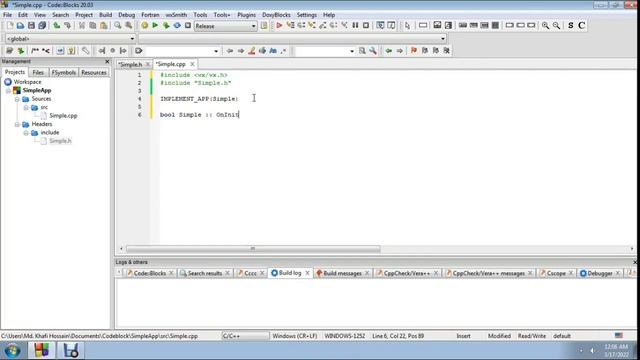Screen dimensions: 640x360
Task: Click the Open file folder icon
Action: (x=20, y=26)
